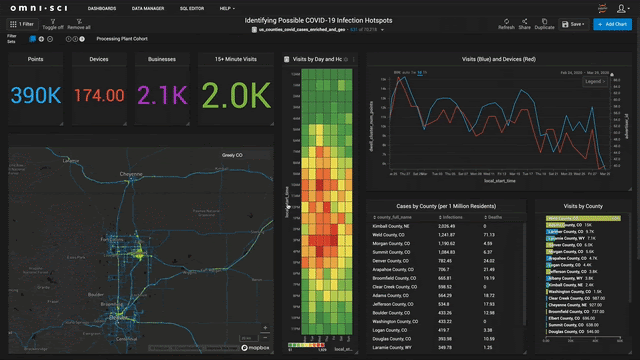Viewport: 640px width, 360px height.
Task: Click the line chart date range label
Action: pyautogui.click(x=584, y=72)
